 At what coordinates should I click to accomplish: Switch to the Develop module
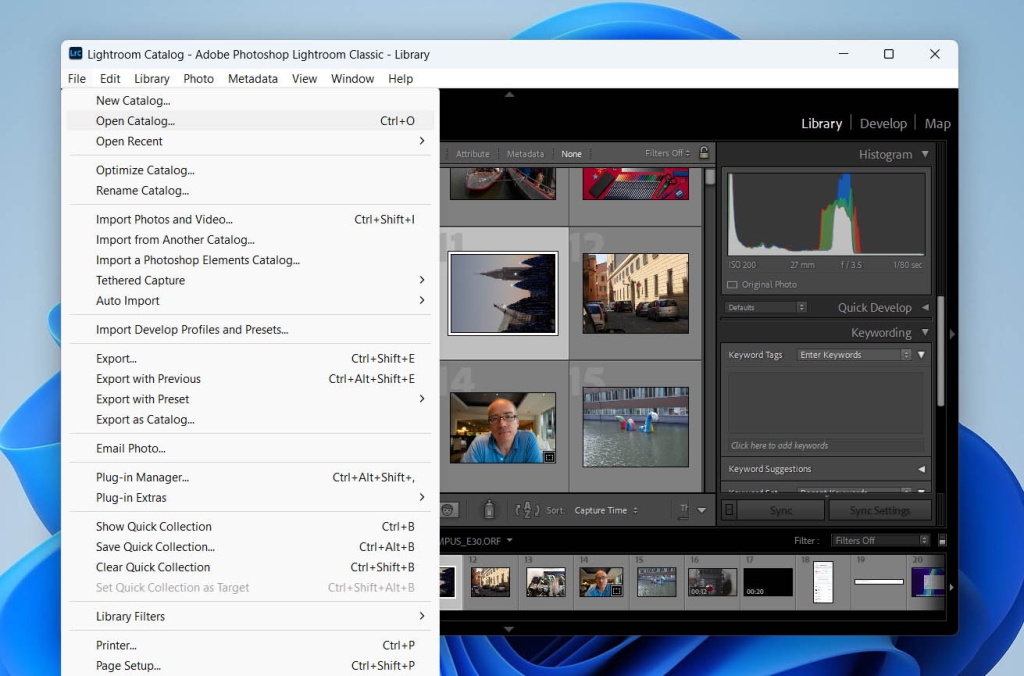click(x=883, y=123)
